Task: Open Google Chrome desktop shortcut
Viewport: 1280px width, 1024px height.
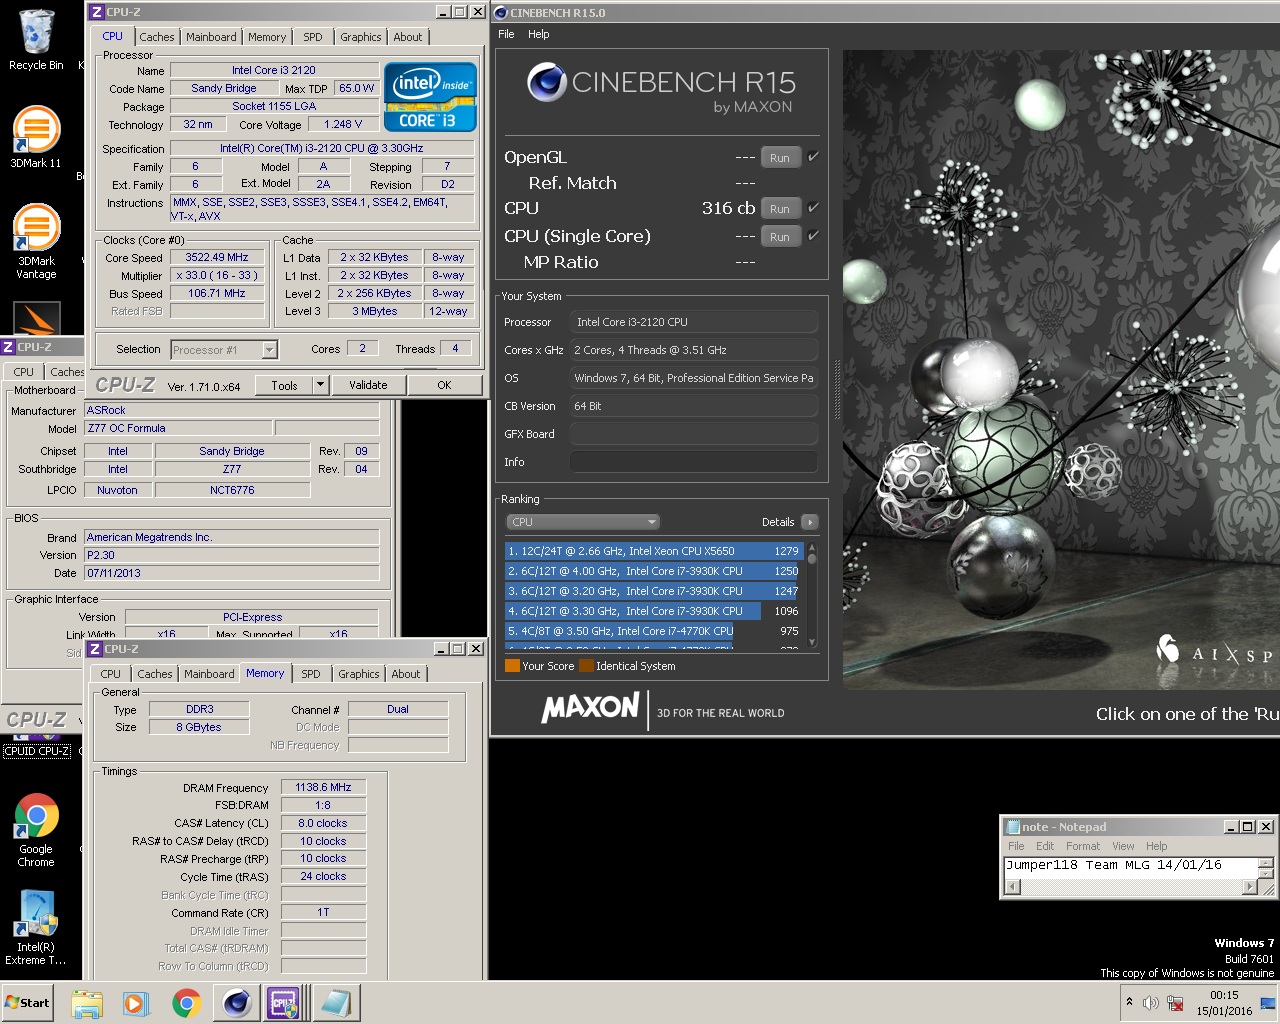Action: pos(36,830)
